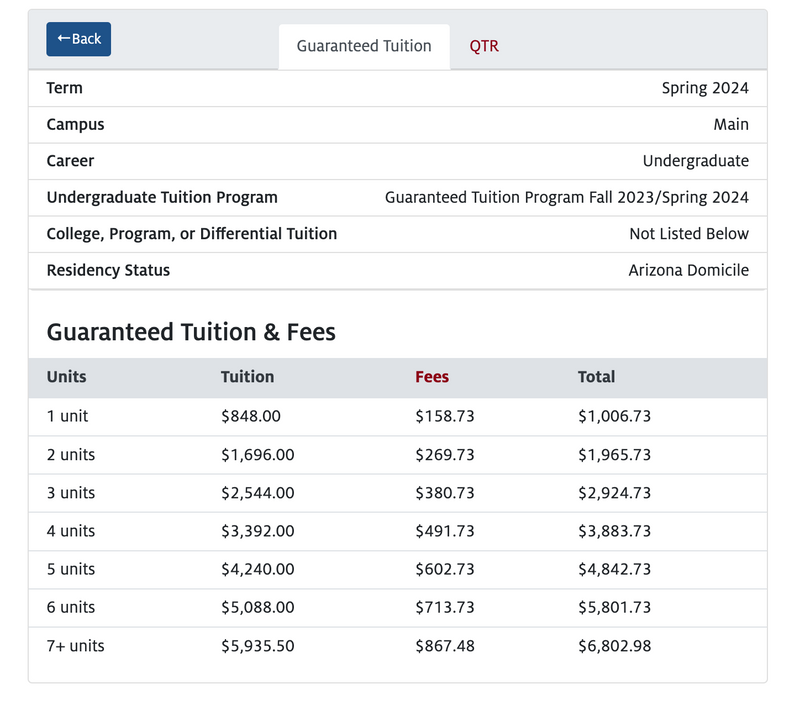
Task: Click the Total column header
Action: pos(596,377)
